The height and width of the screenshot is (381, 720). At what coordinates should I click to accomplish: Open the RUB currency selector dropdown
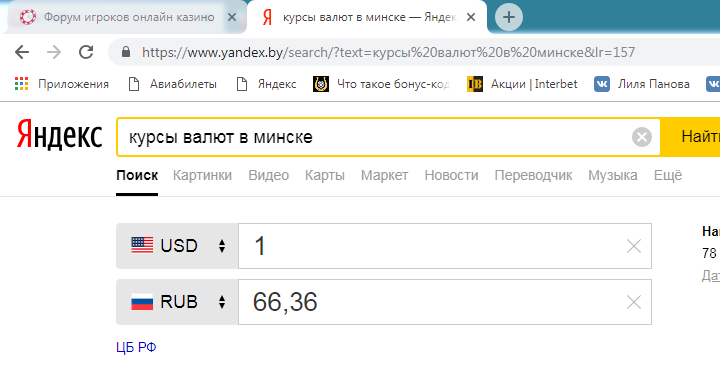coord(177,302)
